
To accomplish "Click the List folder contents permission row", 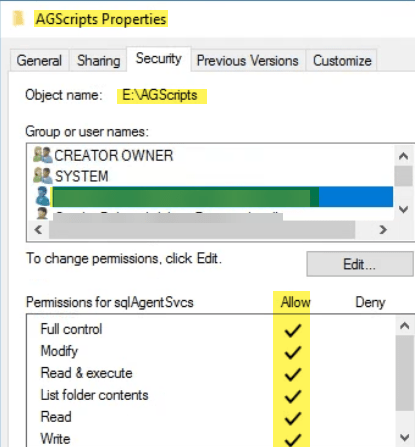I will click(x=210, y=395).
